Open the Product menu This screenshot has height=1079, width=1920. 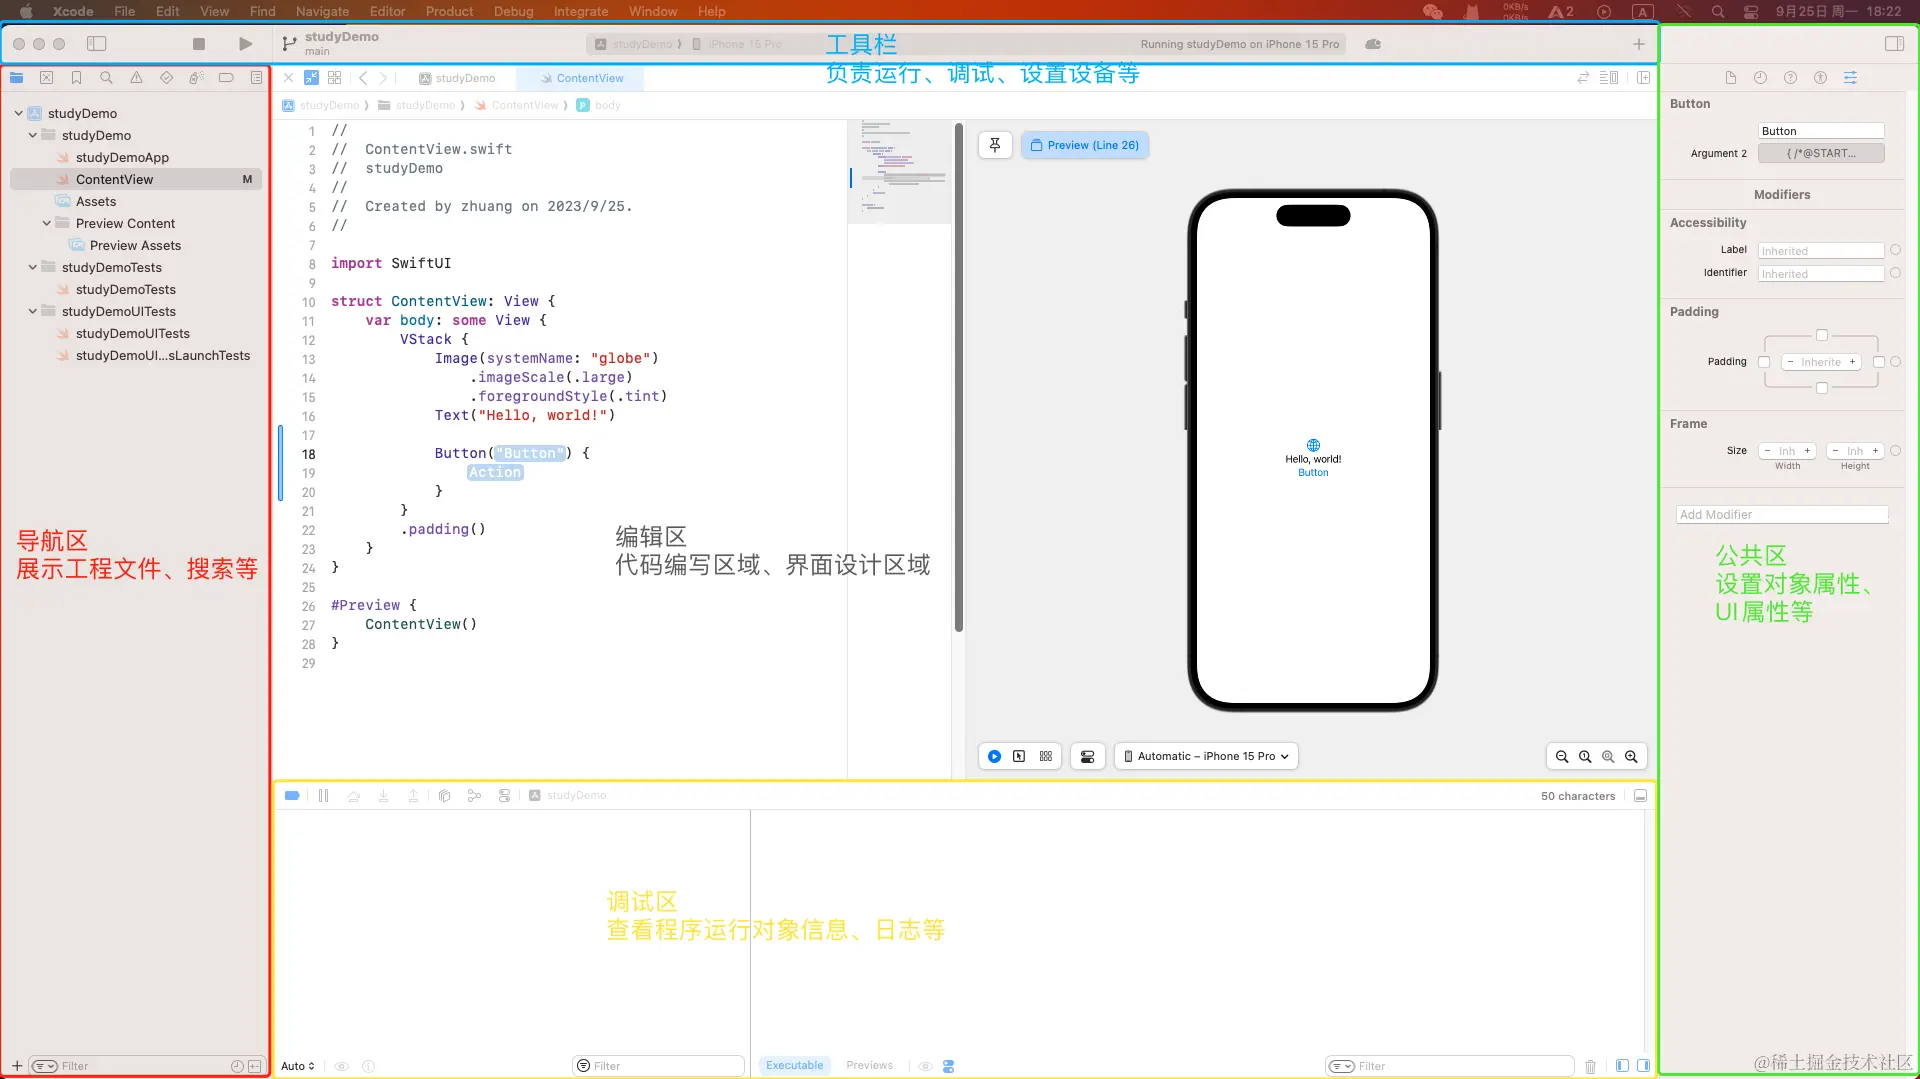(449, 11)
